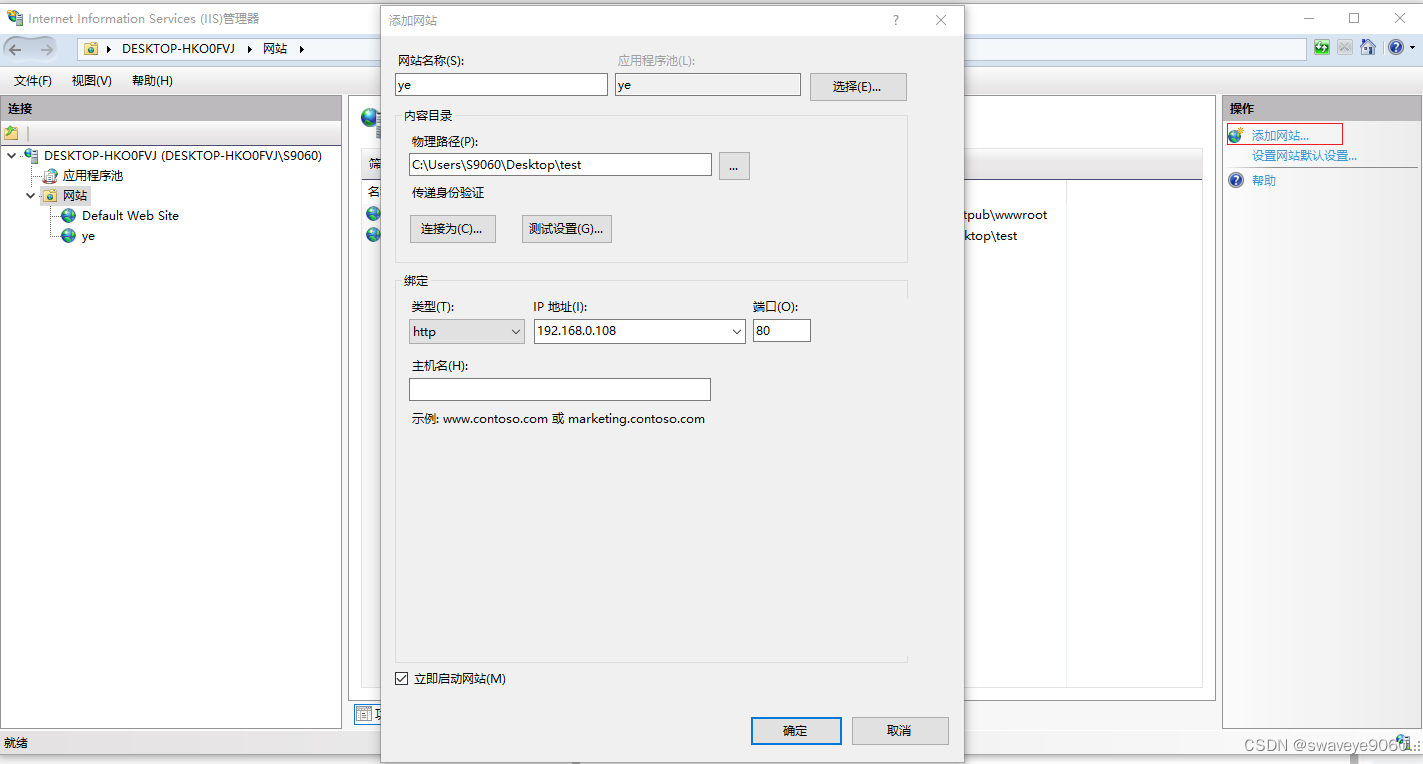Image resolution: width=1423 pixels, height=764 pixels.
Task: Click the server icon of the DESKTOP-HKO0FVJ node
Action: pos(32,156)
